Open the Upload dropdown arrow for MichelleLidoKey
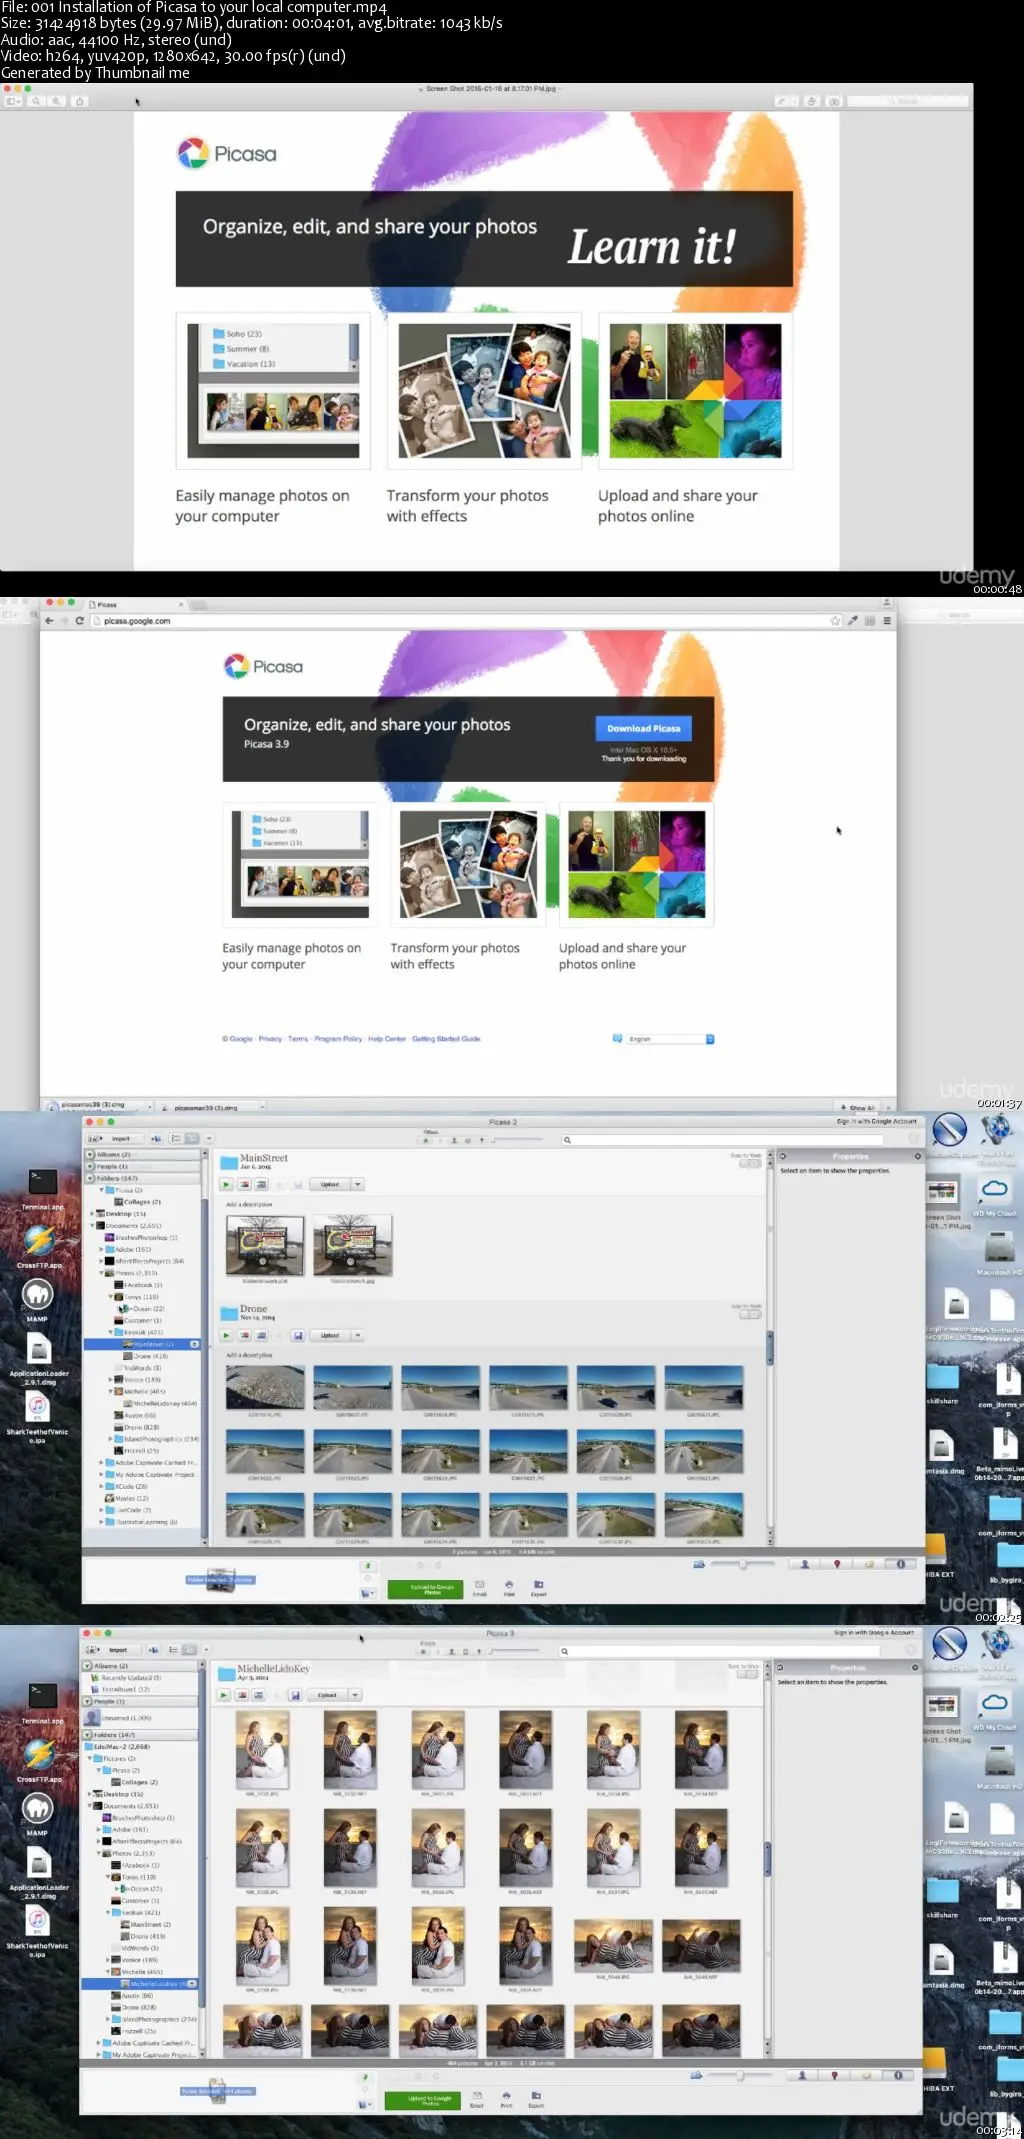Screen dimensions: 1024x2139 point(356,1695)
